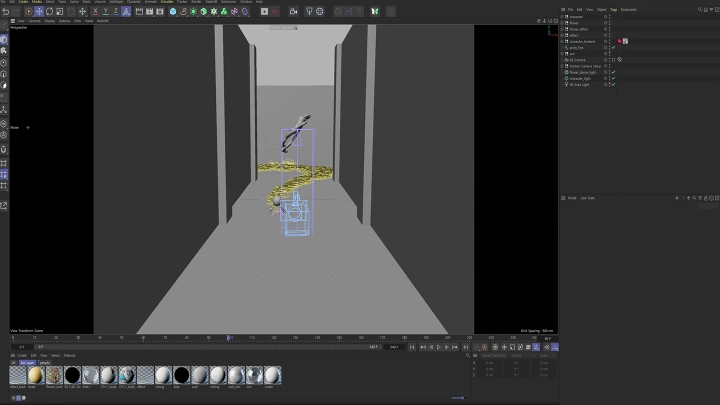The height and width of the screenshot is (405, 720).
Task: Expand the flower_effect null
Action: coord(562,29)
